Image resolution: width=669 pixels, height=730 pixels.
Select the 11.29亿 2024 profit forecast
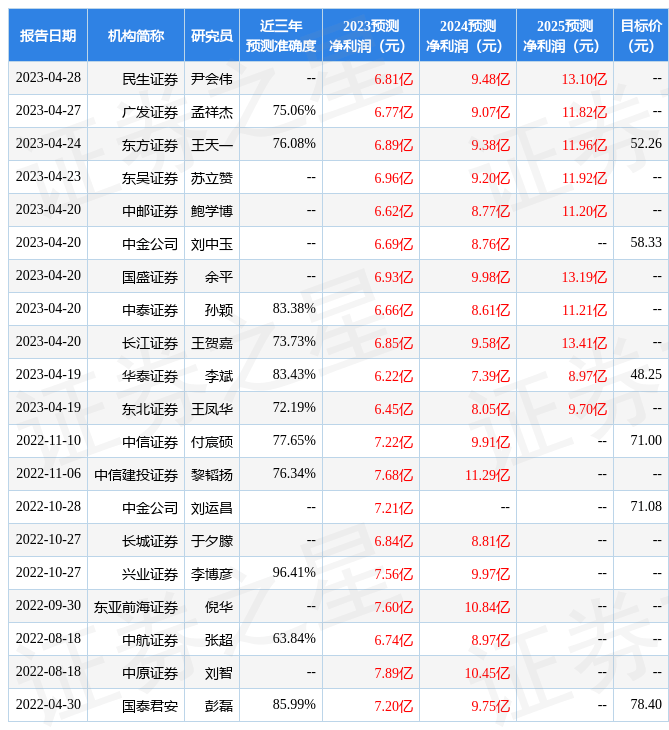487,475
